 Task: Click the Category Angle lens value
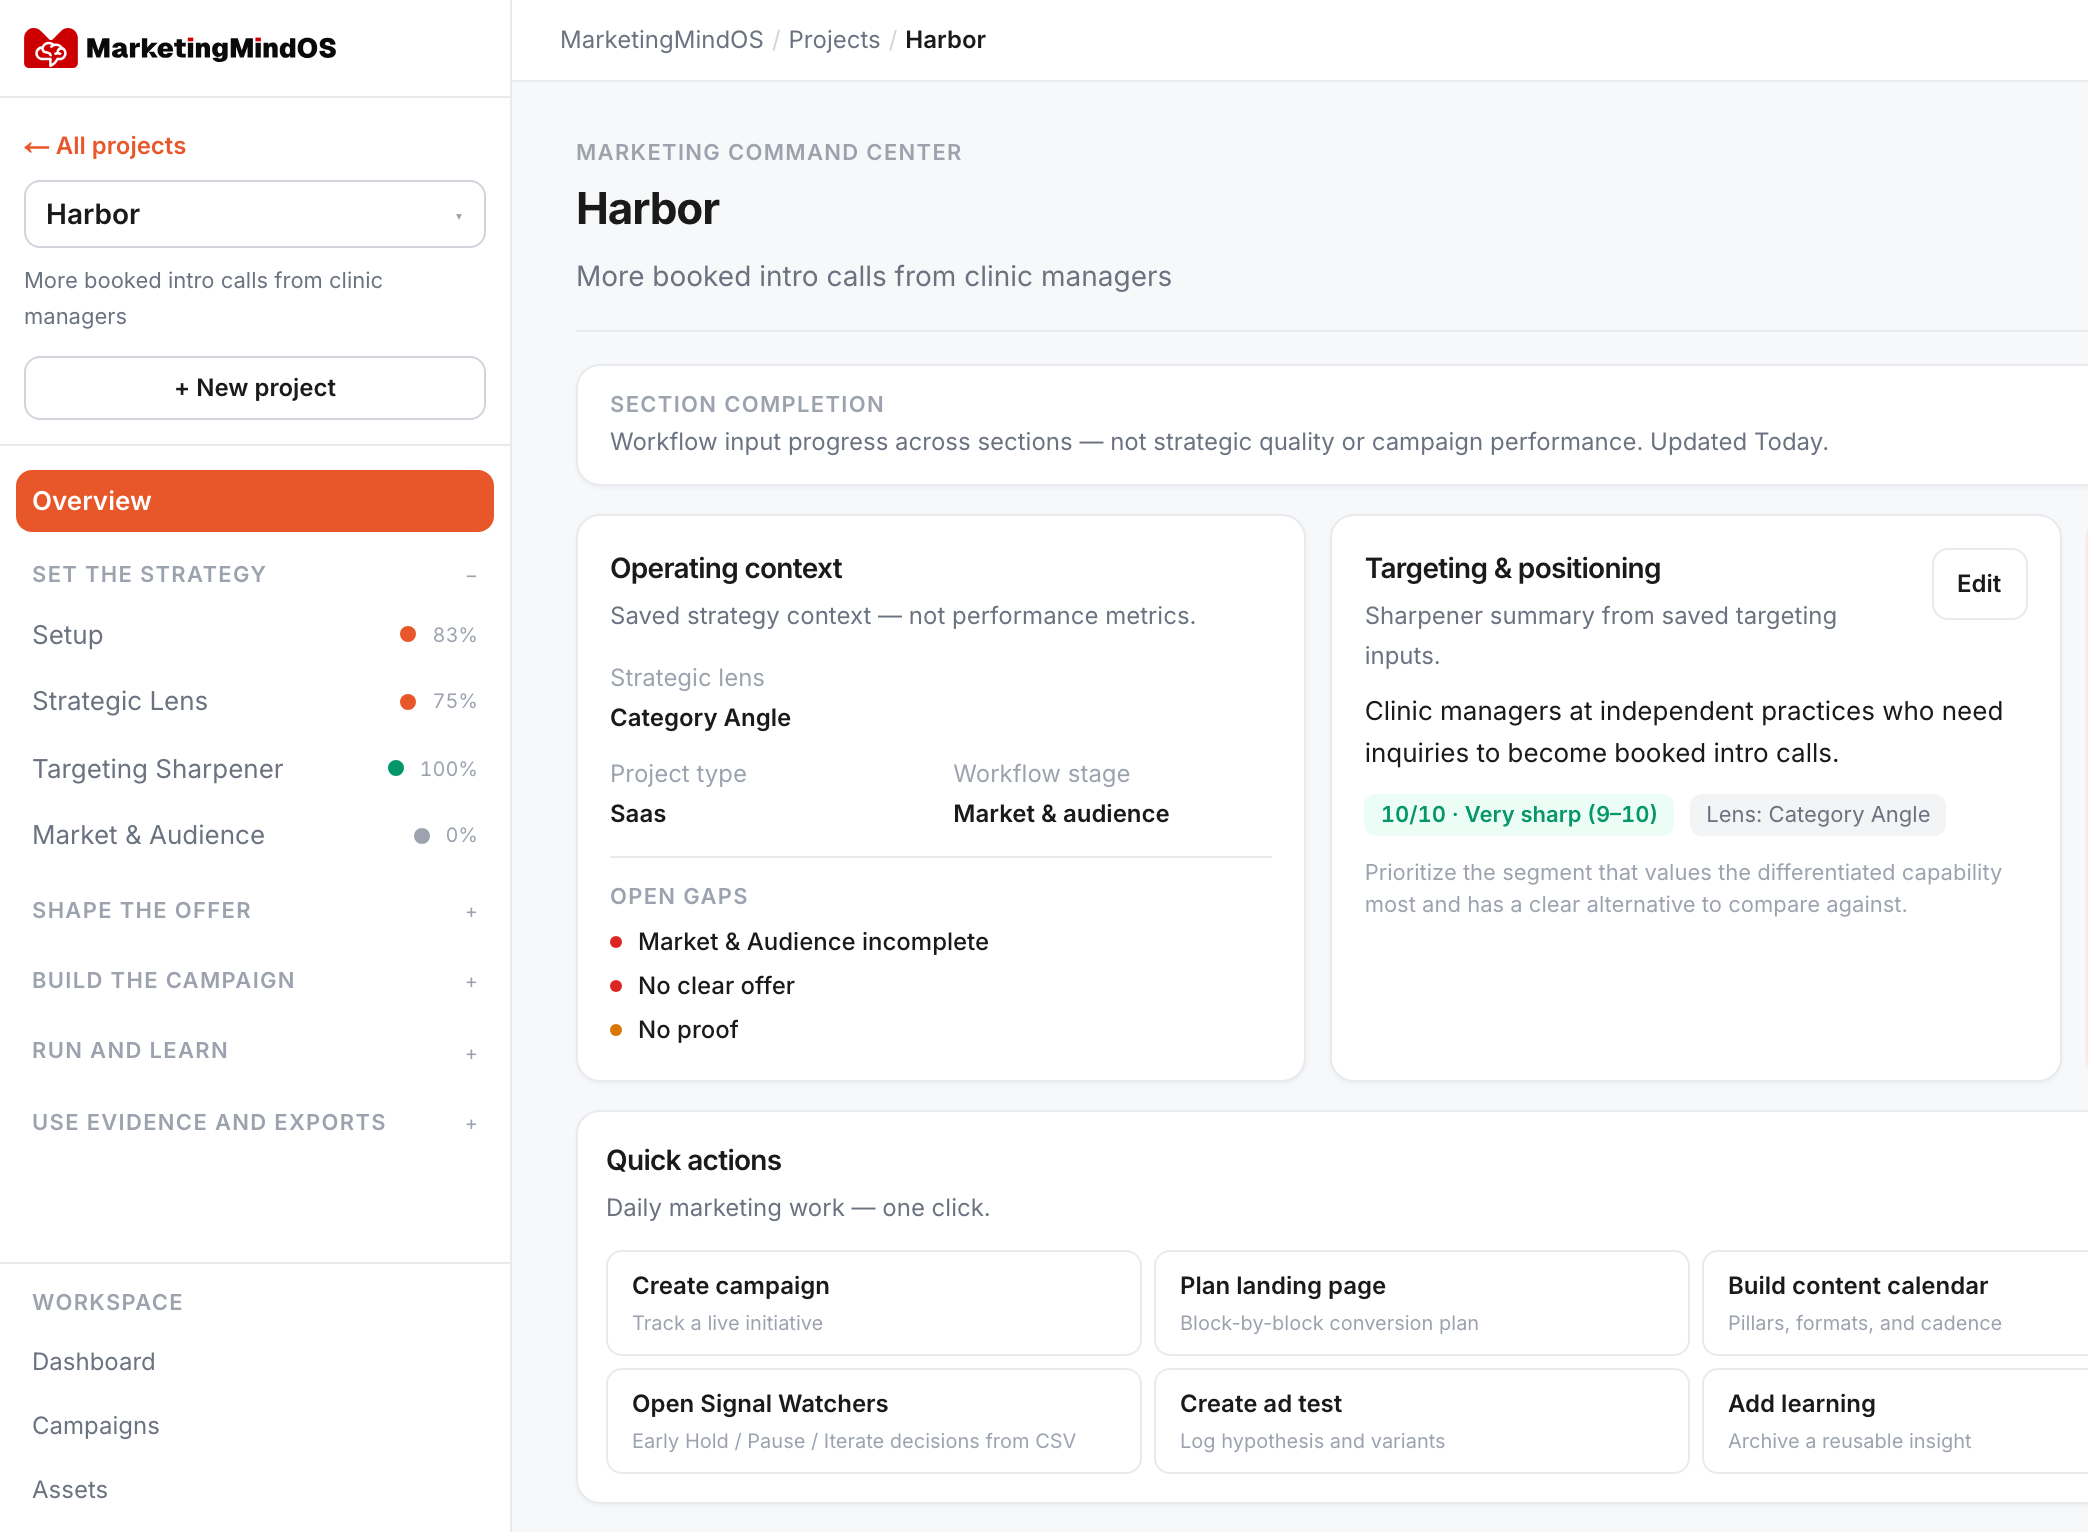700,718
